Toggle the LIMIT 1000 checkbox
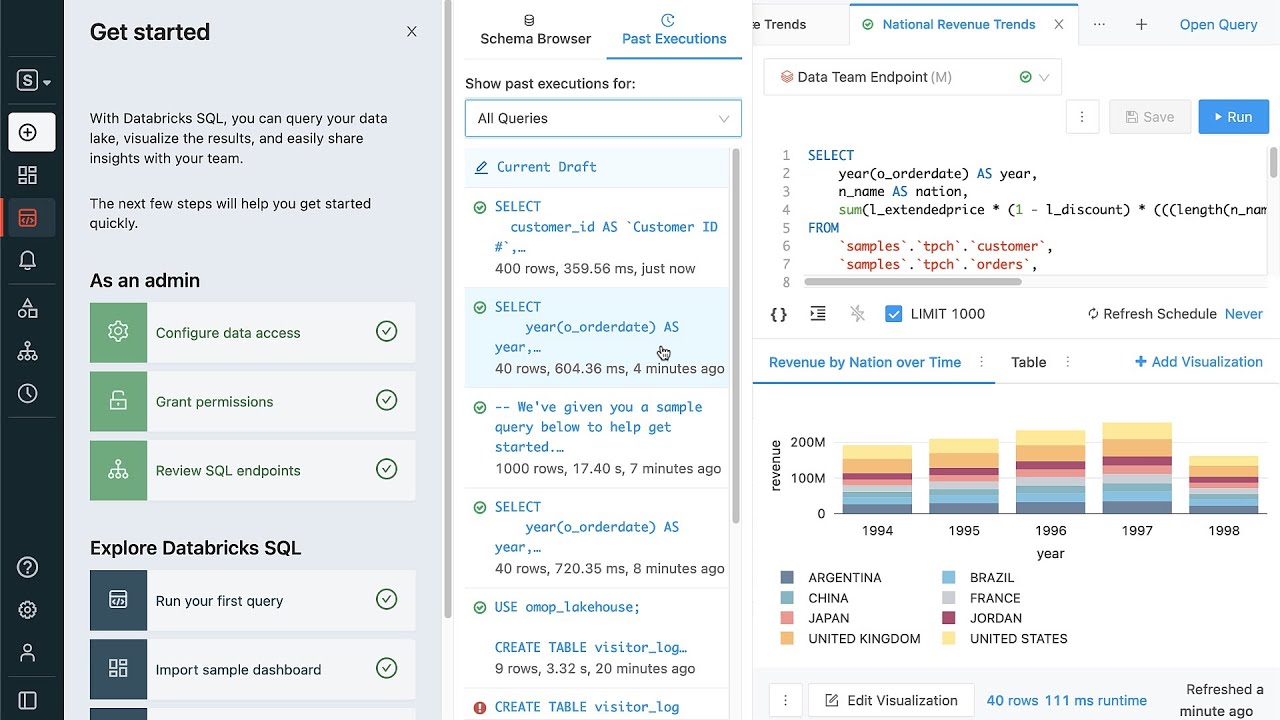The width and height of the screenshot is (1280, 720). coord(894,314)
